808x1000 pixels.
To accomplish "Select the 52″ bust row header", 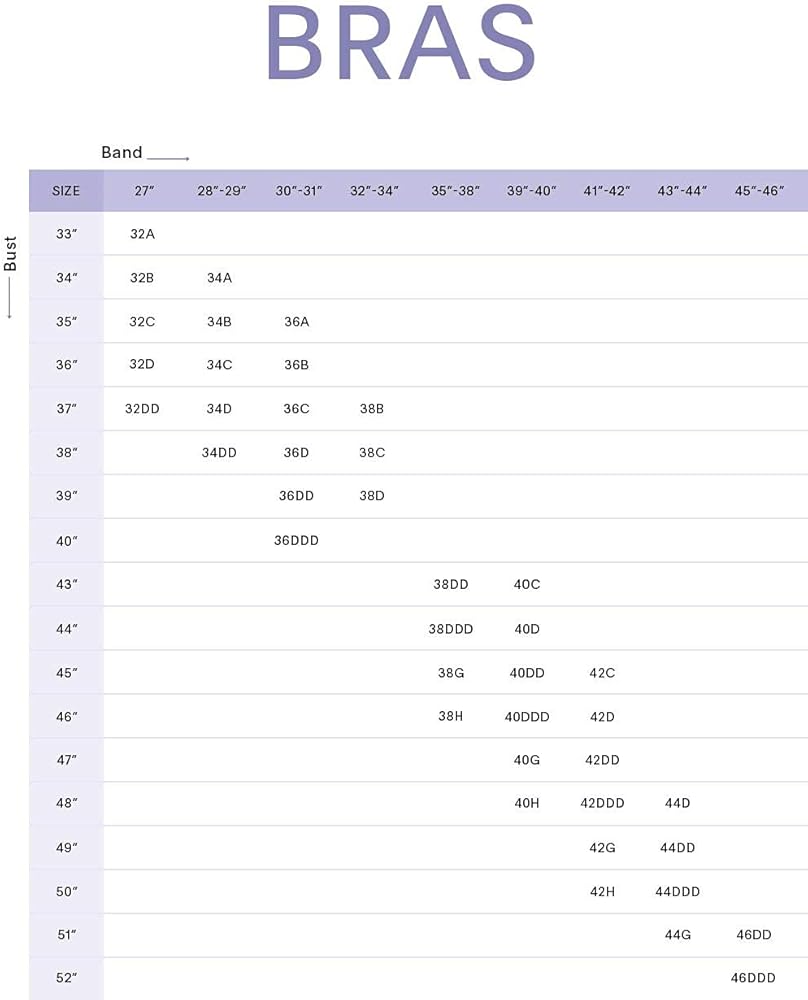I will pos(66,978).
